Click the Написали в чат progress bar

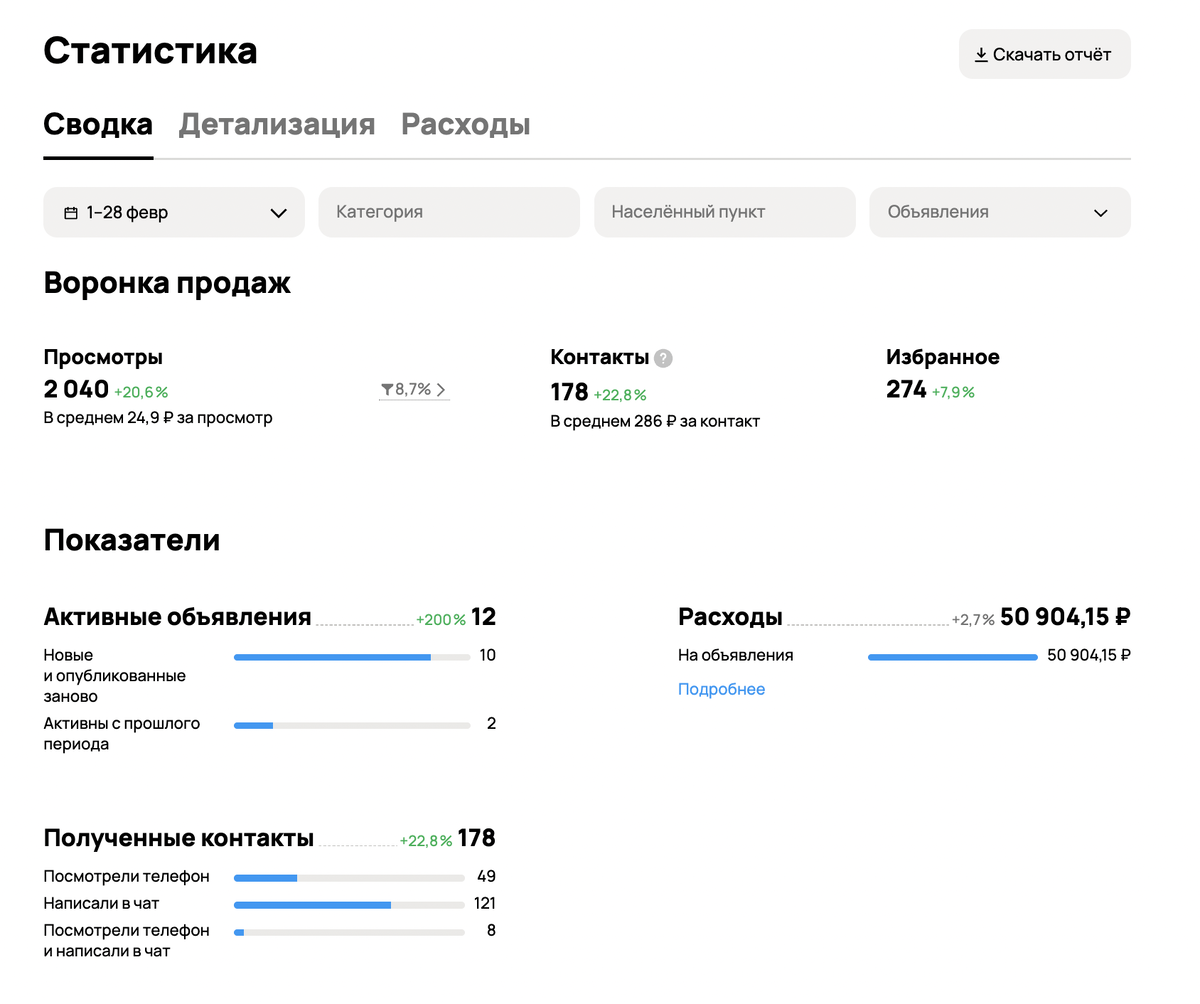(x=348, y=904)
